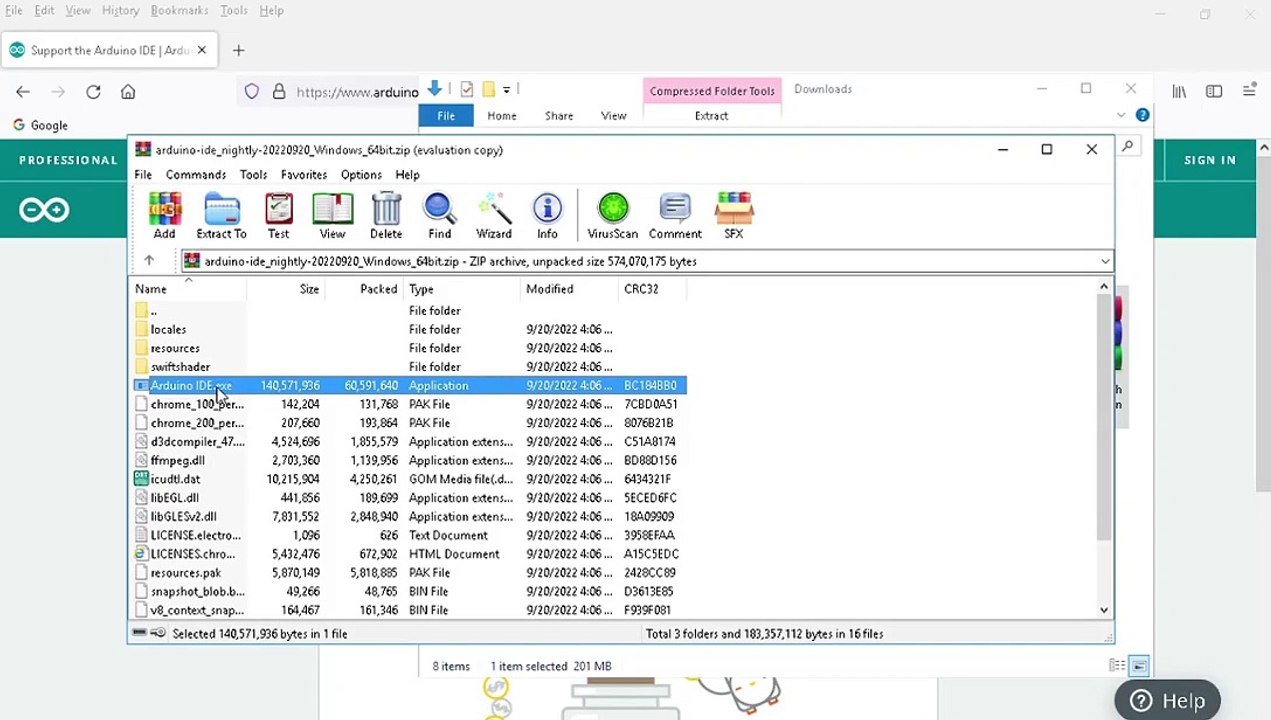Viewport: 1271px width, 720px height.
Task: Close the Arduino IDE browser tab
Action: point(201,50)
